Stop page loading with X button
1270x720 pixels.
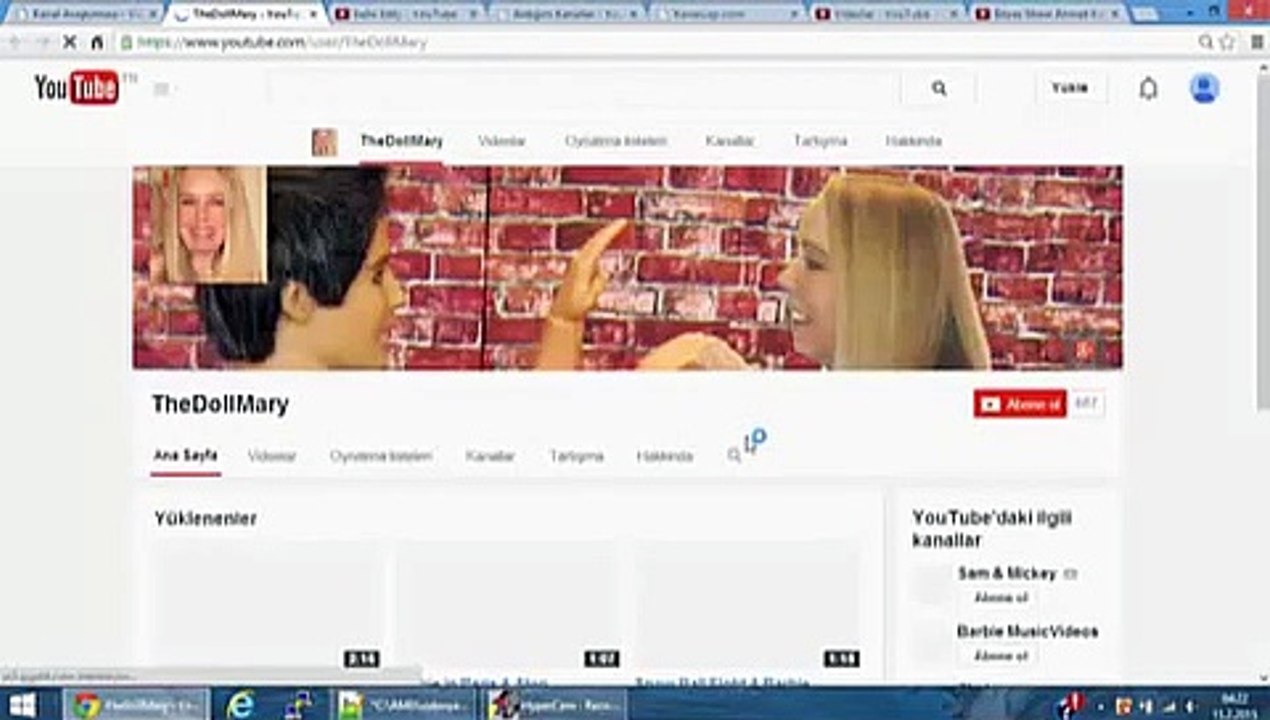[x=69, y=42]
